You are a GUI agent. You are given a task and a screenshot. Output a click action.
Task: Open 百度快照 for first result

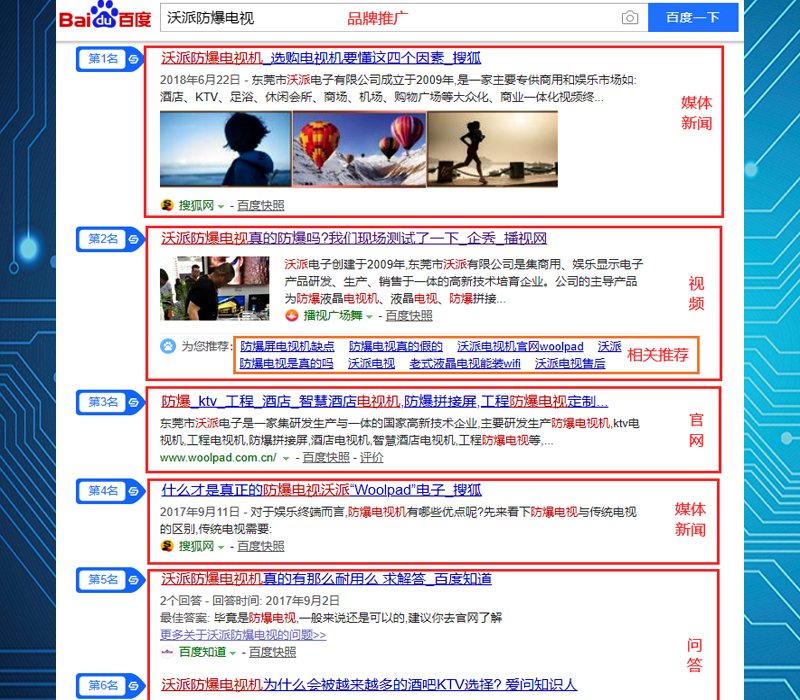[261, 205]
